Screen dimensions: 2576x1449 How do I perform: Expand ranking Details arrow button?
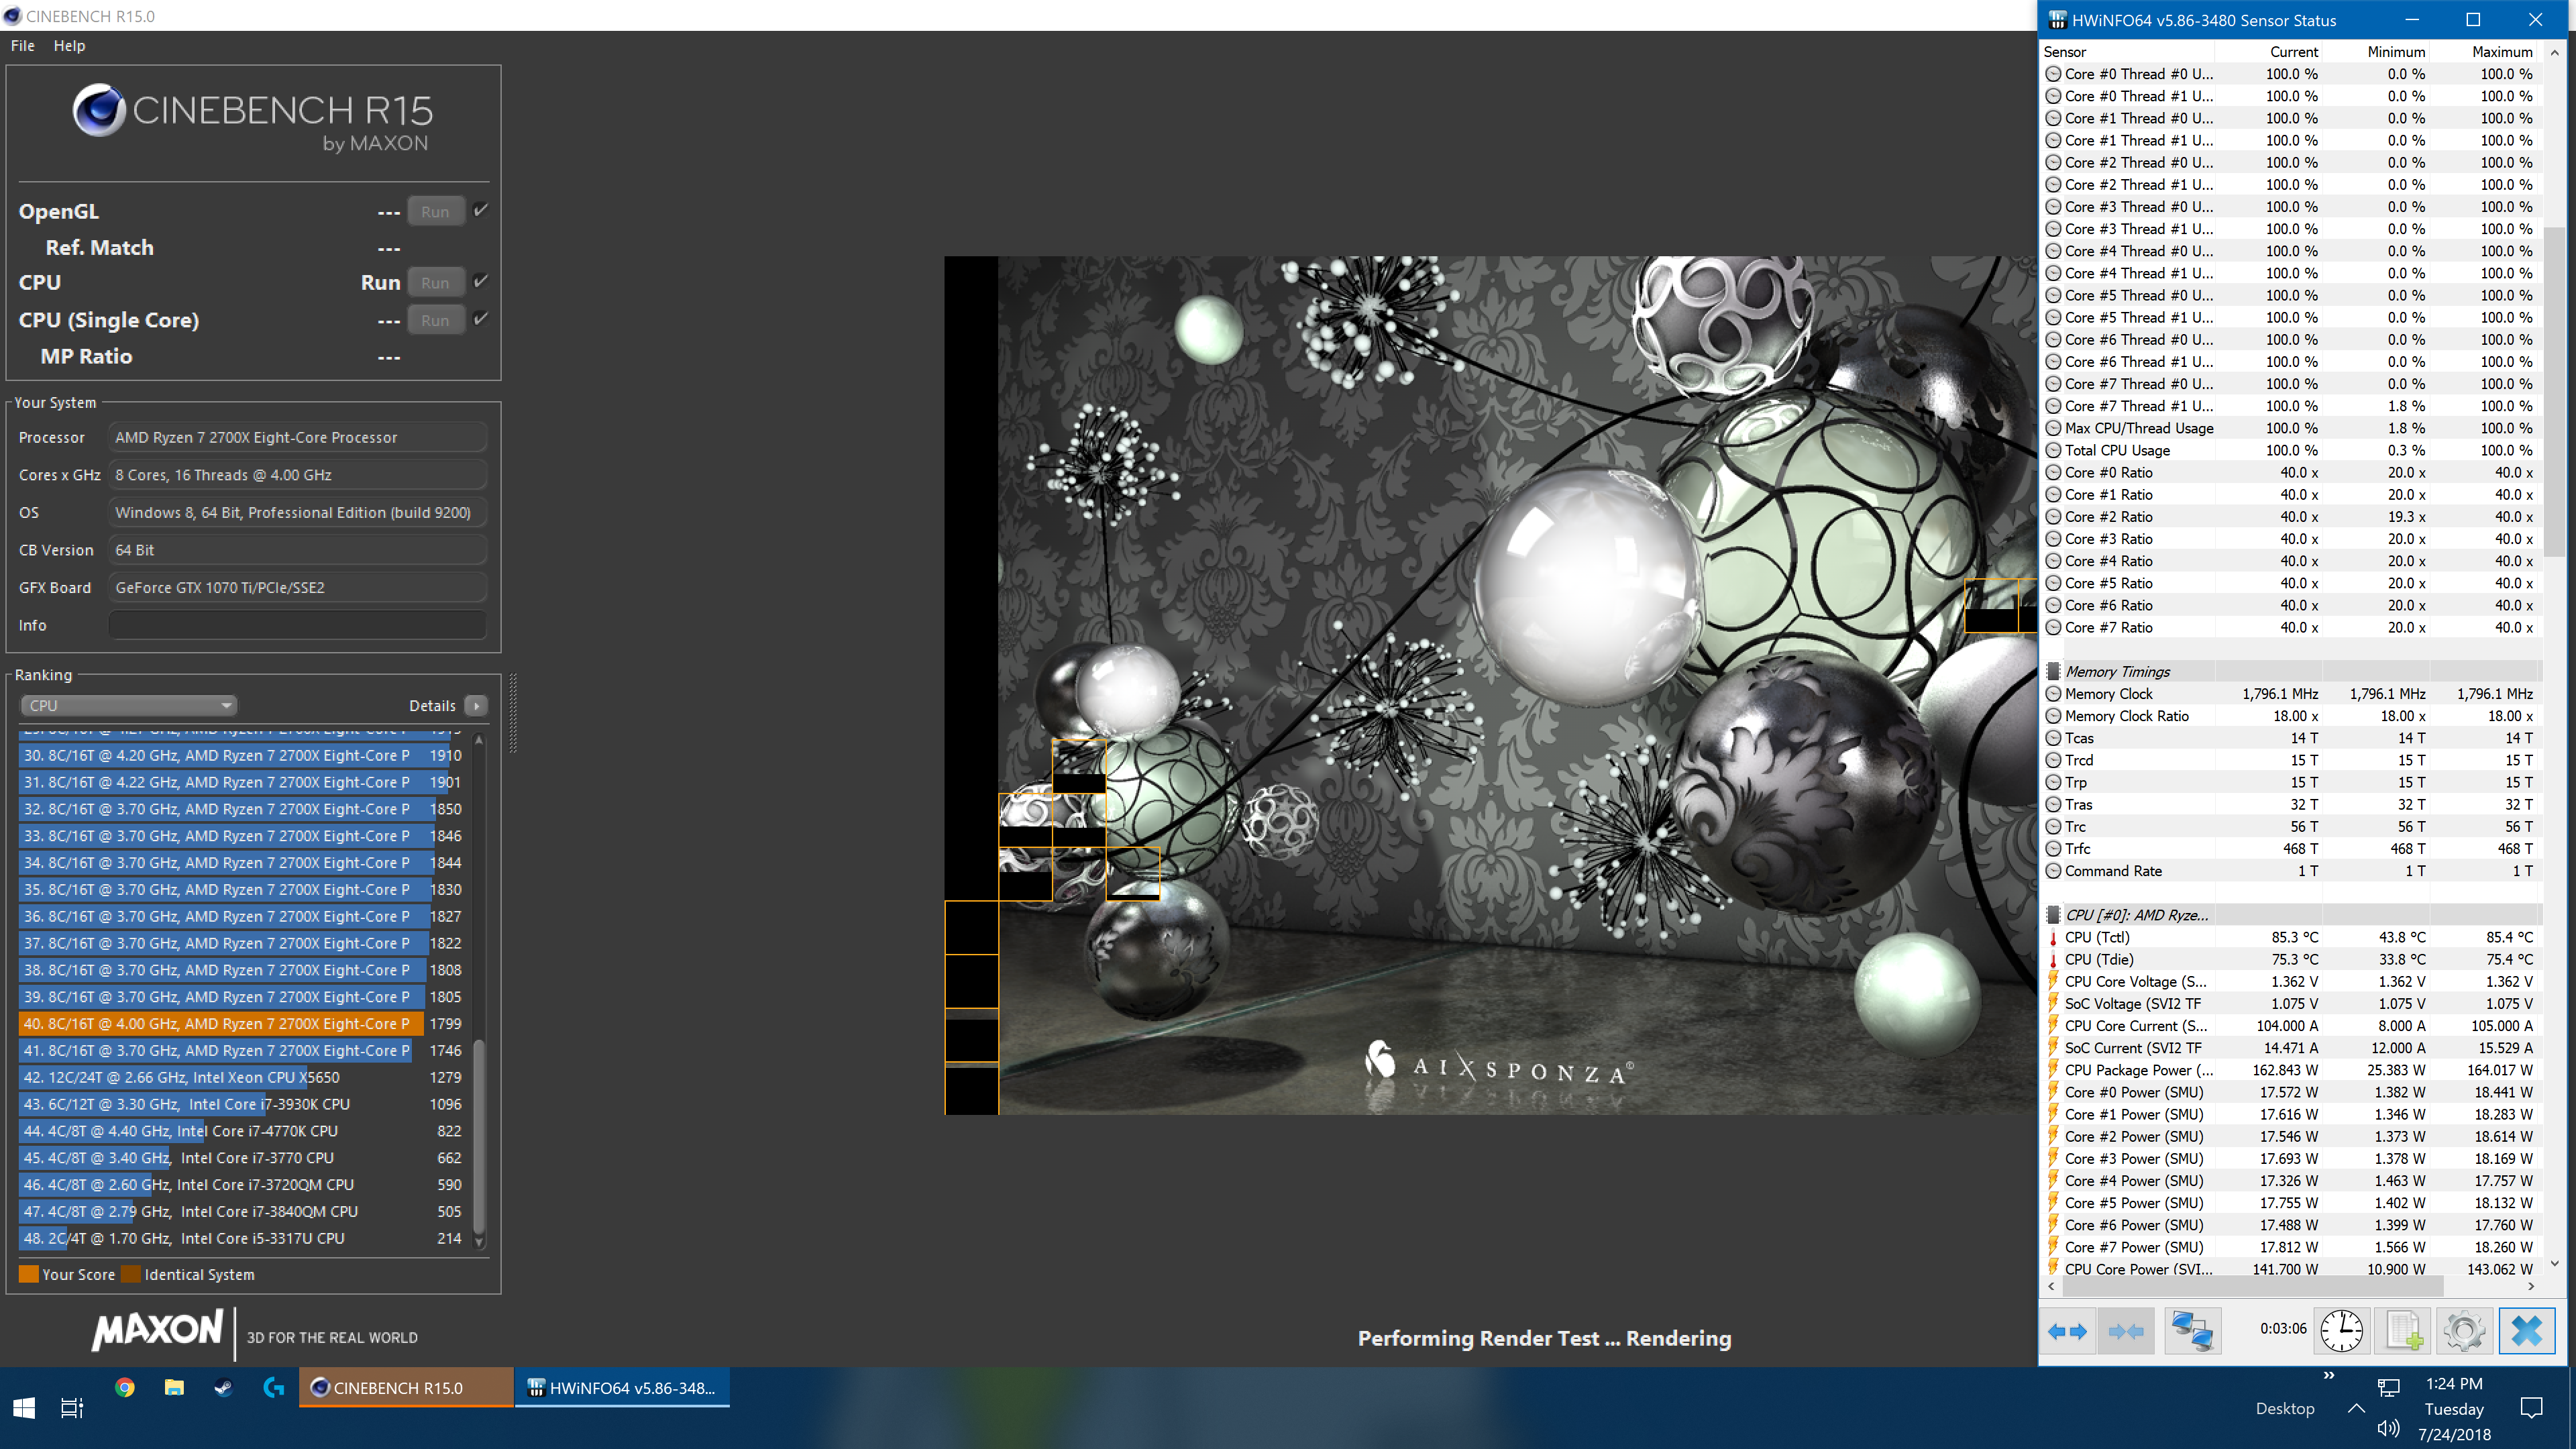[477, 705]
